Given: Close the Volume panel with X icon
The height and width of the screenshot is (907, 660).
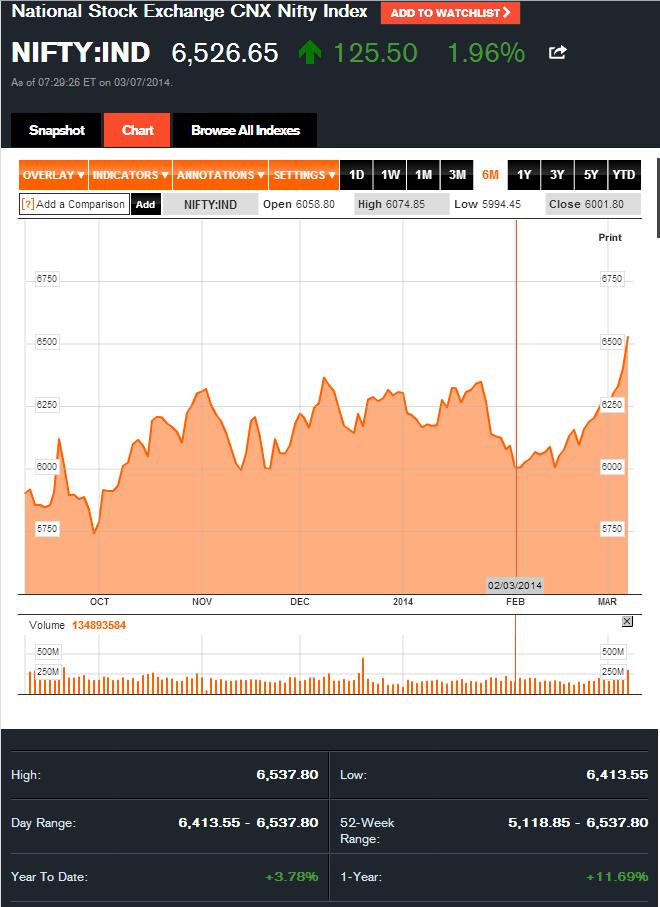Looking at the screenshot, I should click(627, 621).
